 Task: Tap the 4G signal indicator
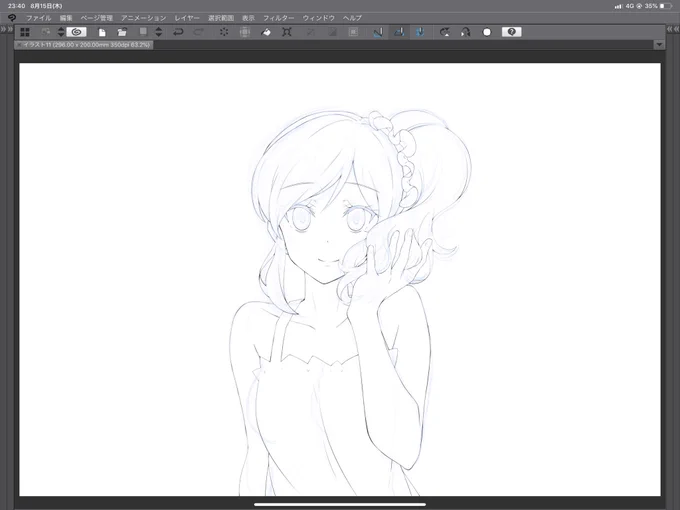(x=630, y=6)
